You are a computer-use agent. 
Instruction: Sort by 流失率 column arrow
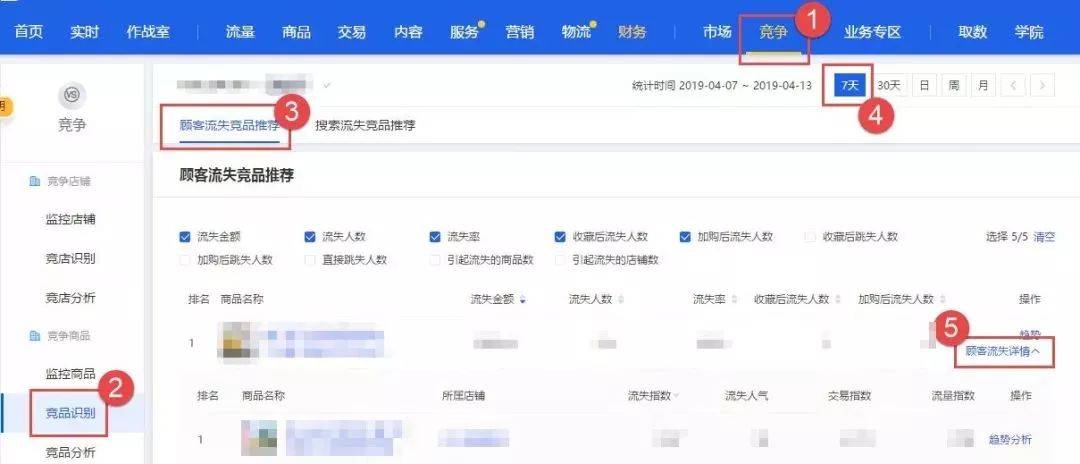pos(734,299)
